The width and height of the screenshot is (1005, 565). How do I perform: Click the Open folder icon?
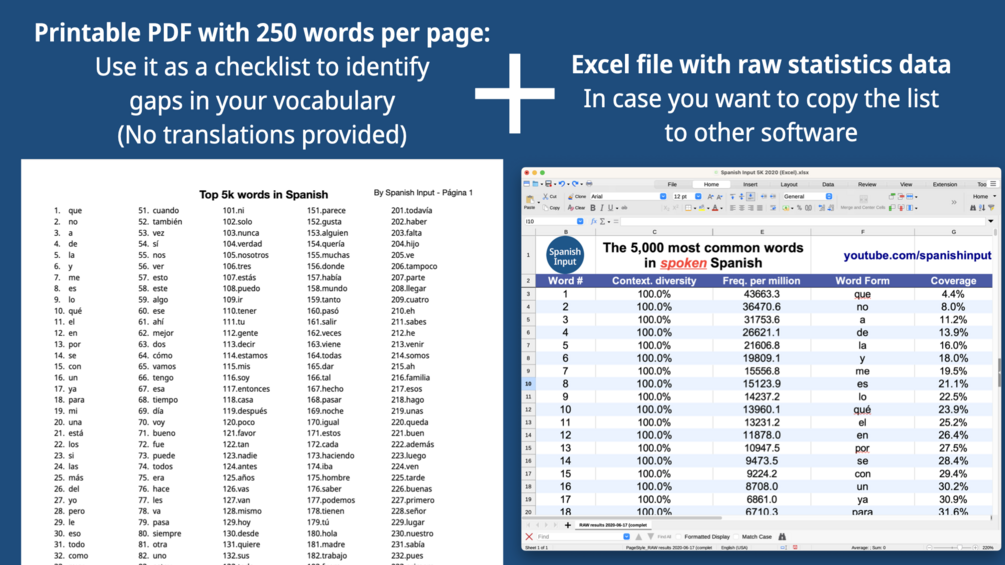coord(535,184)
